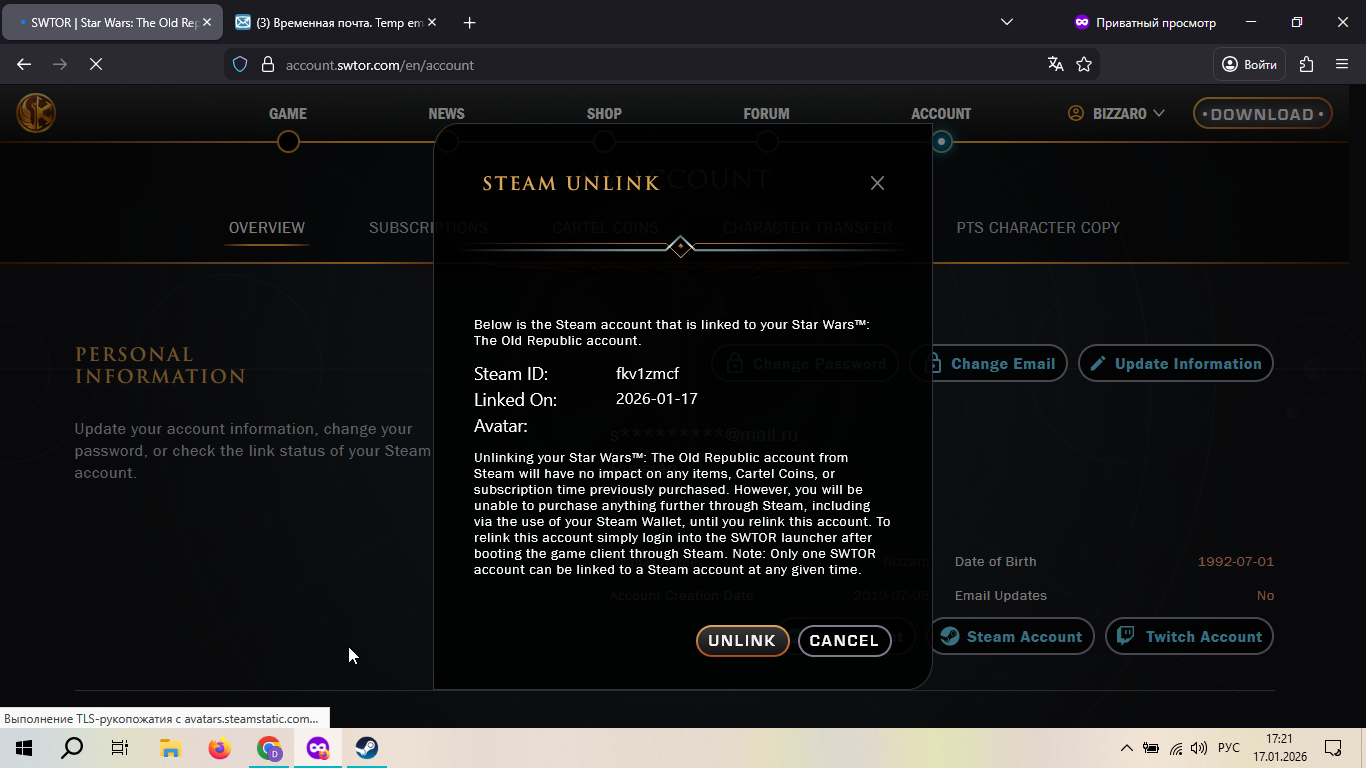Click the browser back arrow
The image size is (1366, 768).
(24, 64)
